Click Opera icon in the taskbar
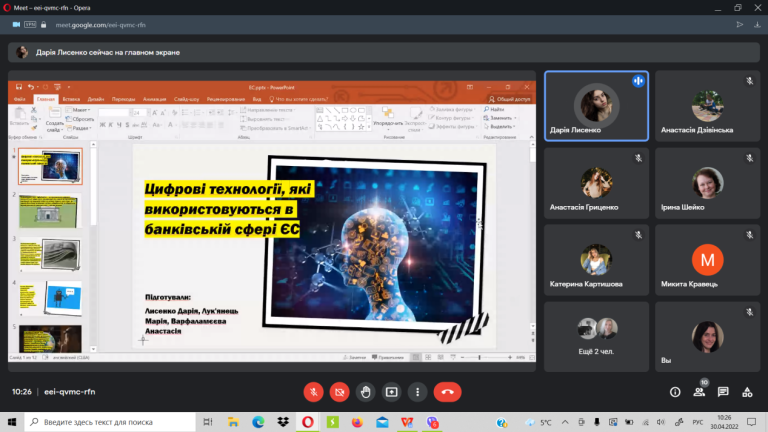The width and height of the screenshot is (768, 432). 308,422
